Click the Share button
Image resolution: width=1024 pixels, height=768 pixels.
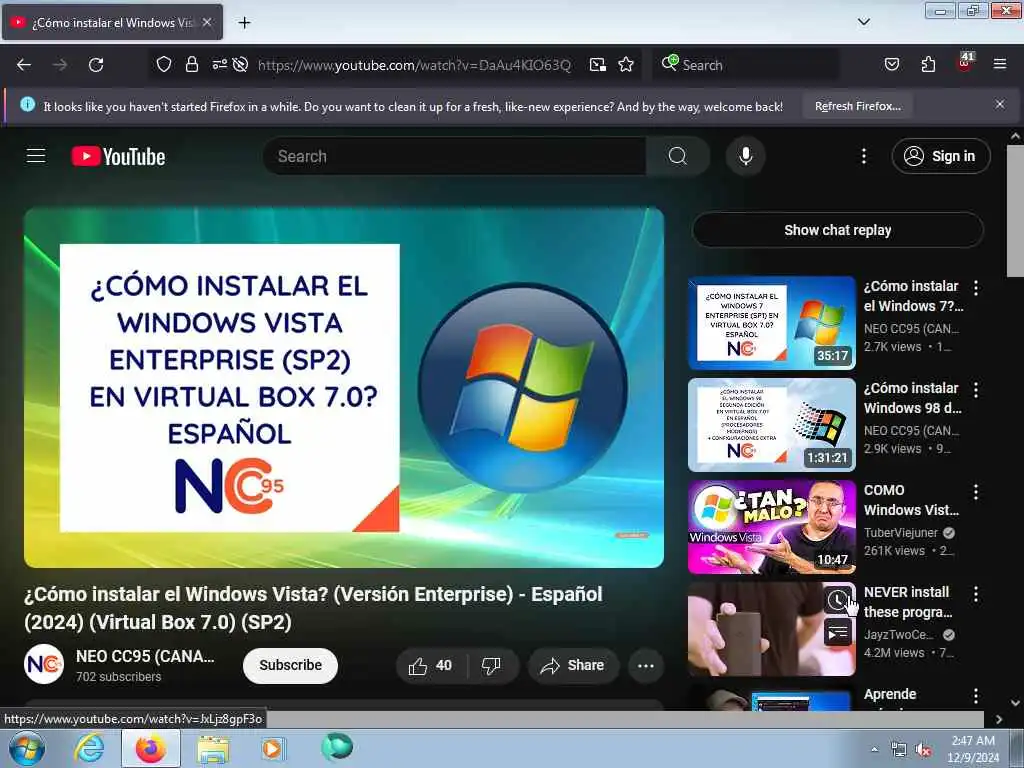(x=573, y=665)
